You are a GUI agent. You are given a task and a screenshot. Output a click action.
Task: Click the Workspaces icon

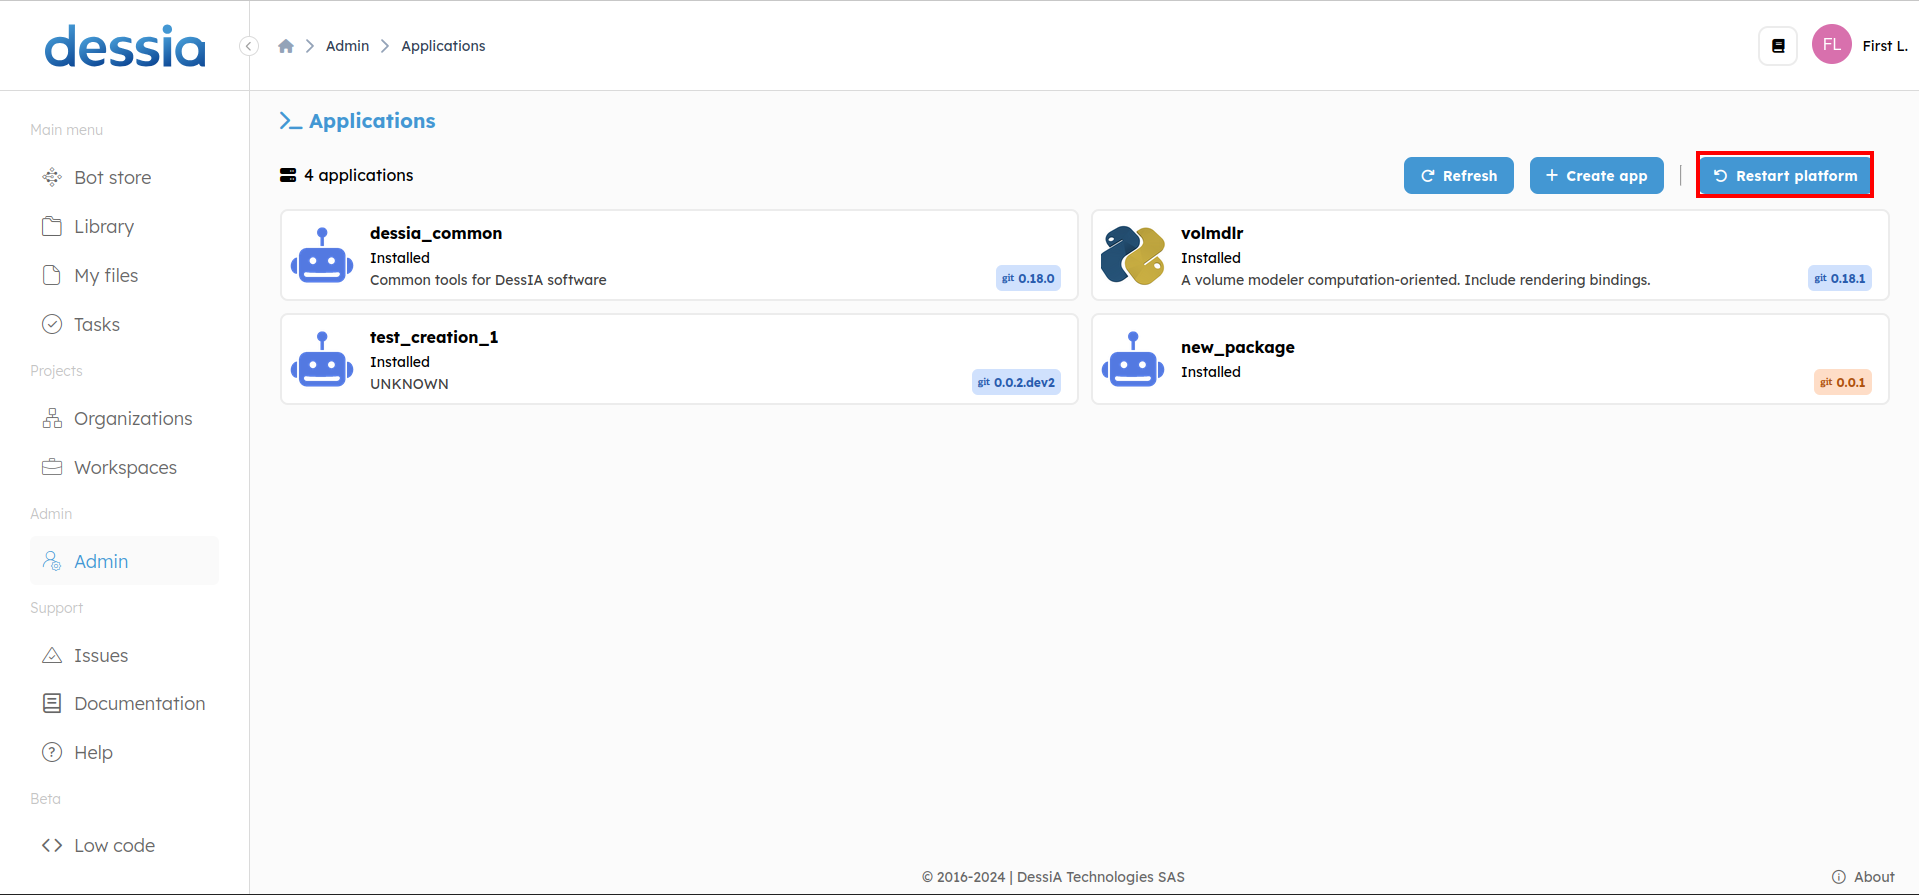coord(52,467)
